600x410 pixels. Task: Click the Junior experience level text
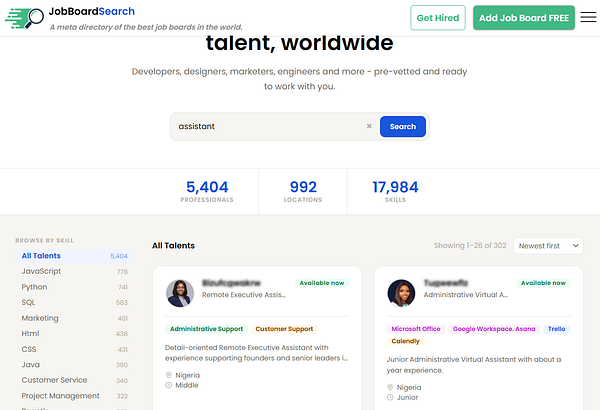[x=407, y=397]
